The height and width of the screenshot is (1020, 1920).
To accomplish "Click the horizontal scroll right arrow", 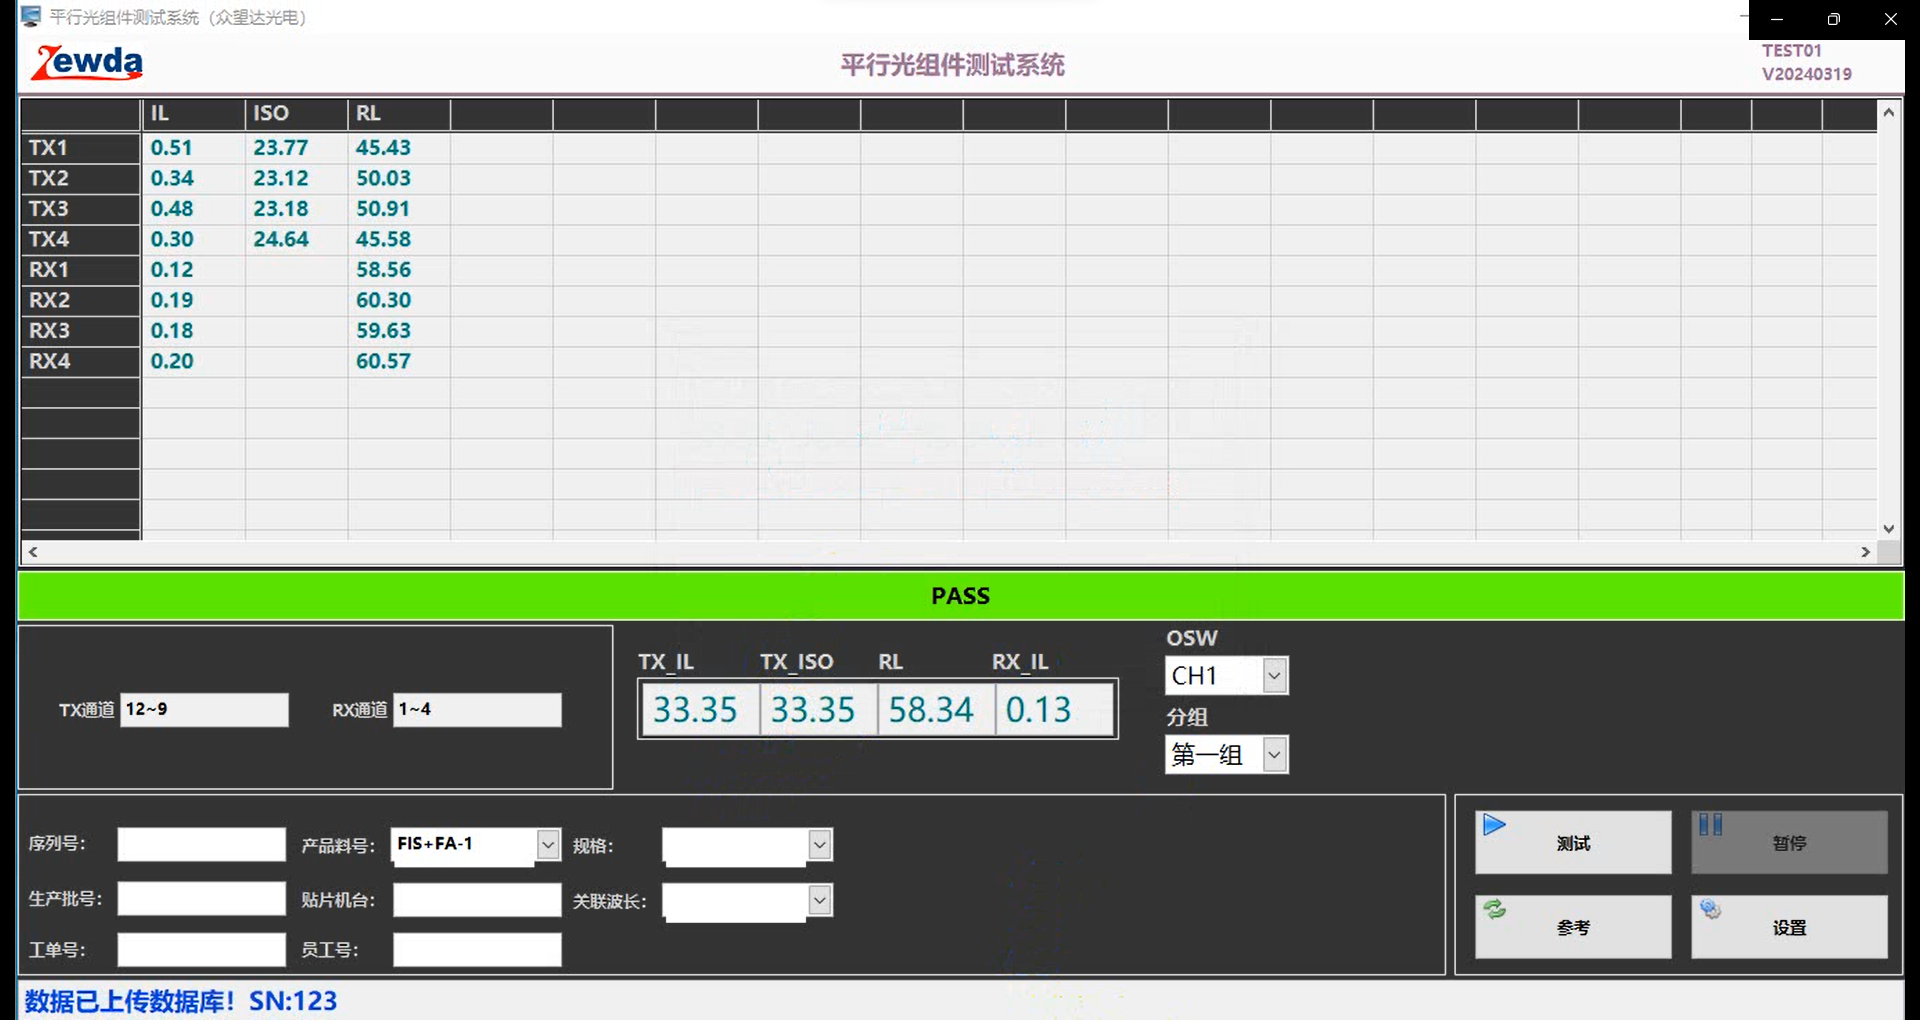I will pyautogui.click(x=1865, y=552).
